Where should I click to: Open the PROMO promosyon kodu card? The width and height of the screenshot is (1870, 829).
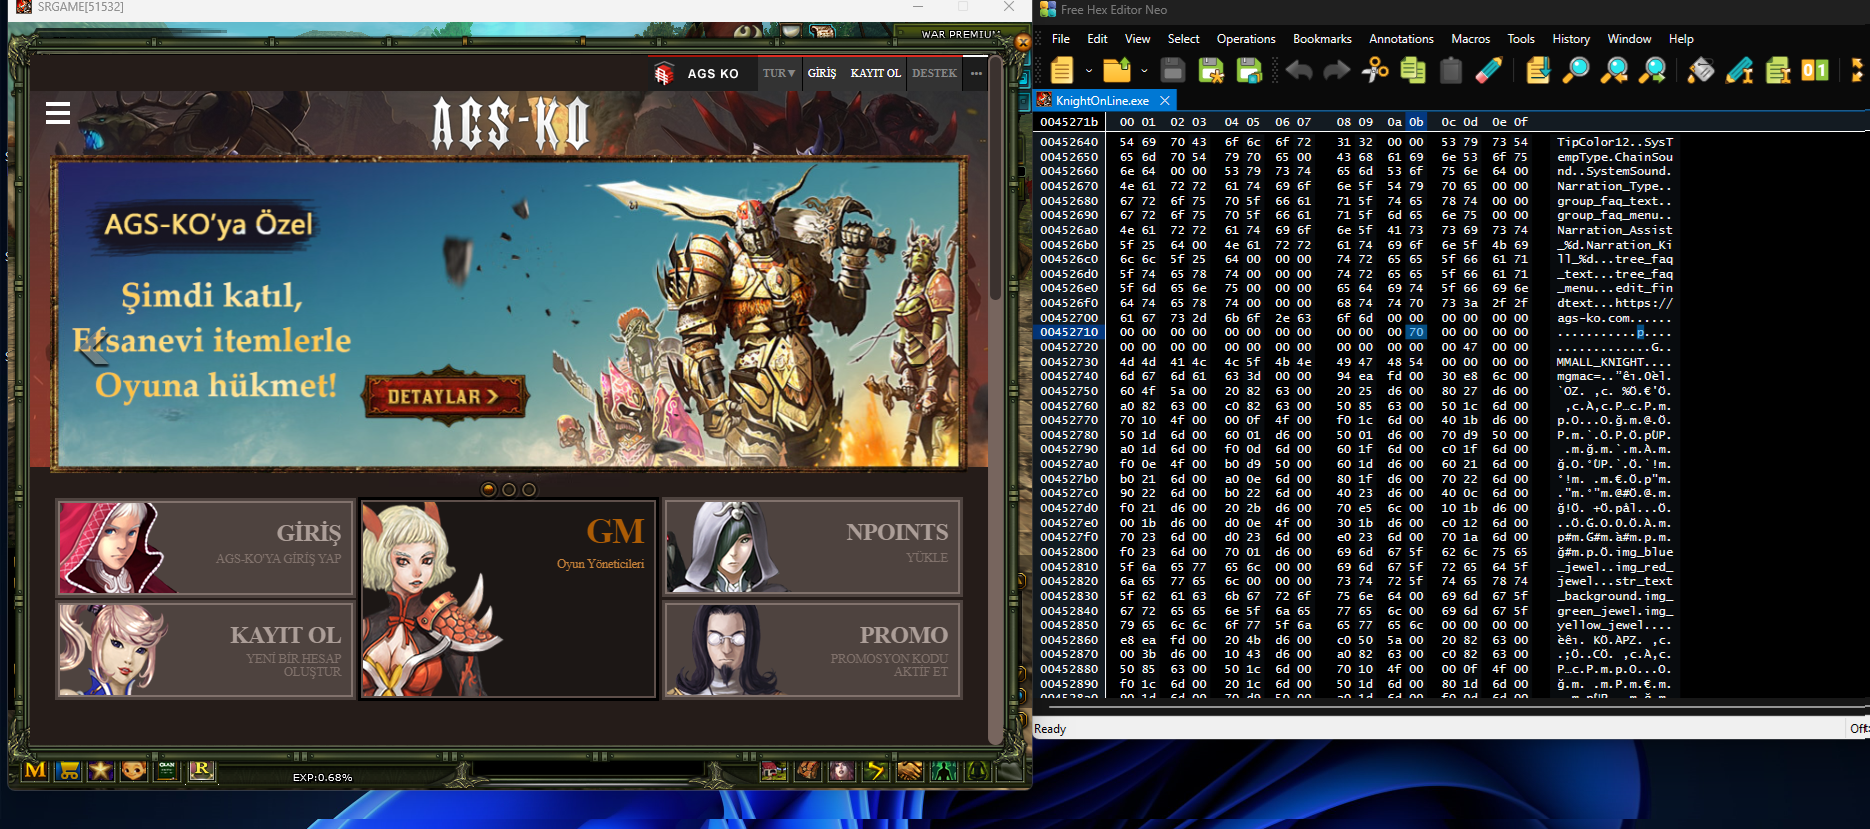coord(812,649)
